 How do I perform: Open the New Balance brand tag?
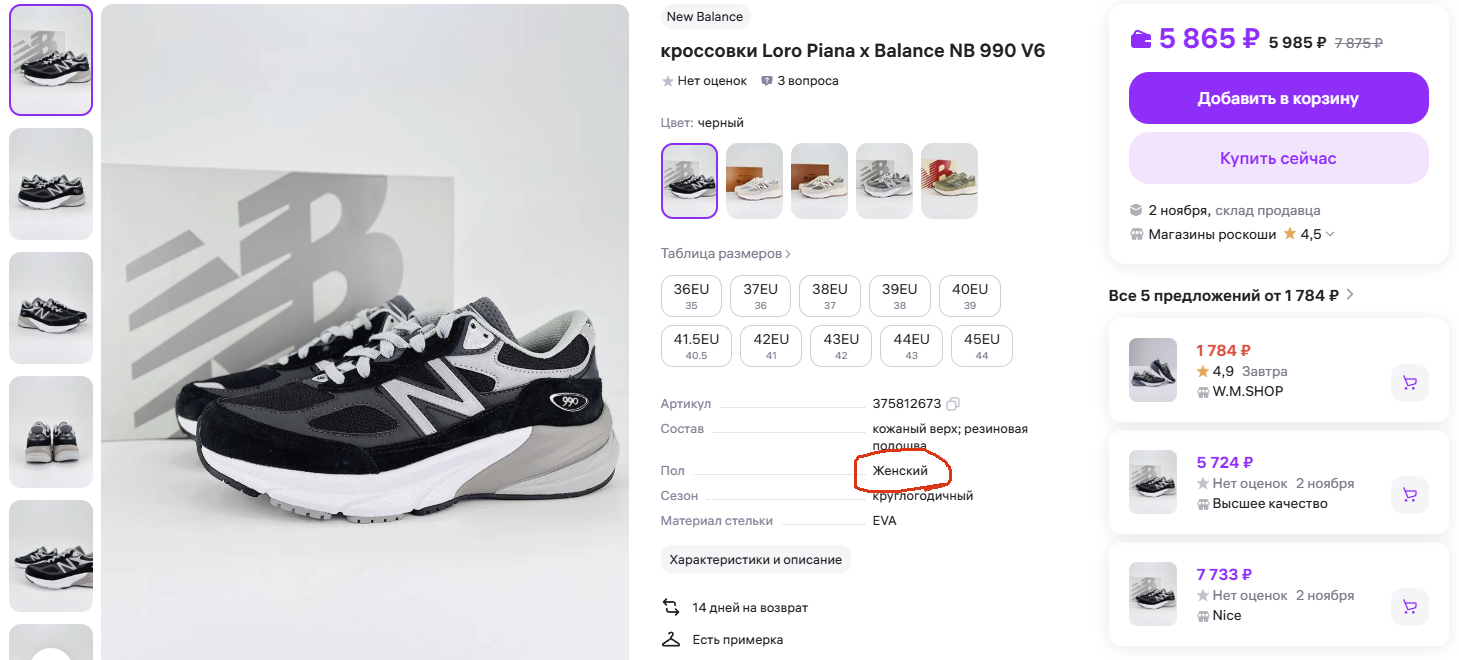pyautogui.click(x=705, y=16)
